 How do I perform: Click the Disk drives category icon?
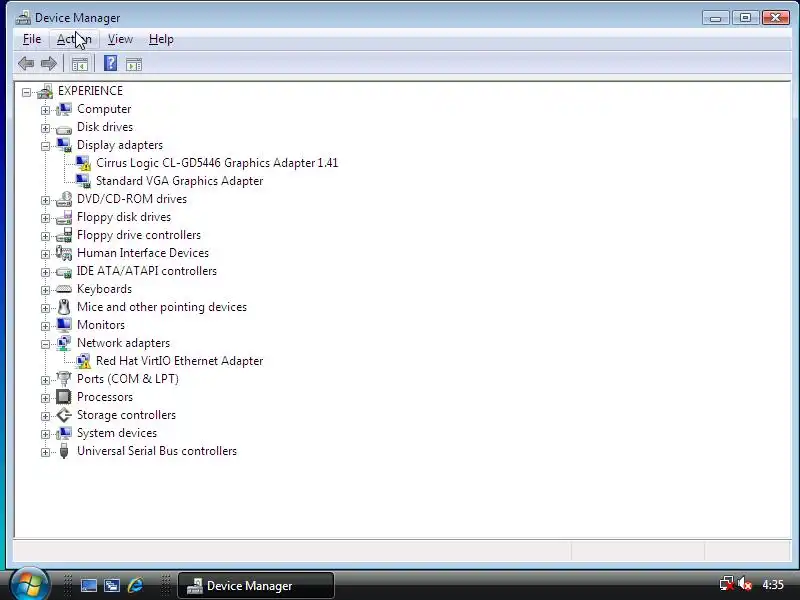pos(64,128)
